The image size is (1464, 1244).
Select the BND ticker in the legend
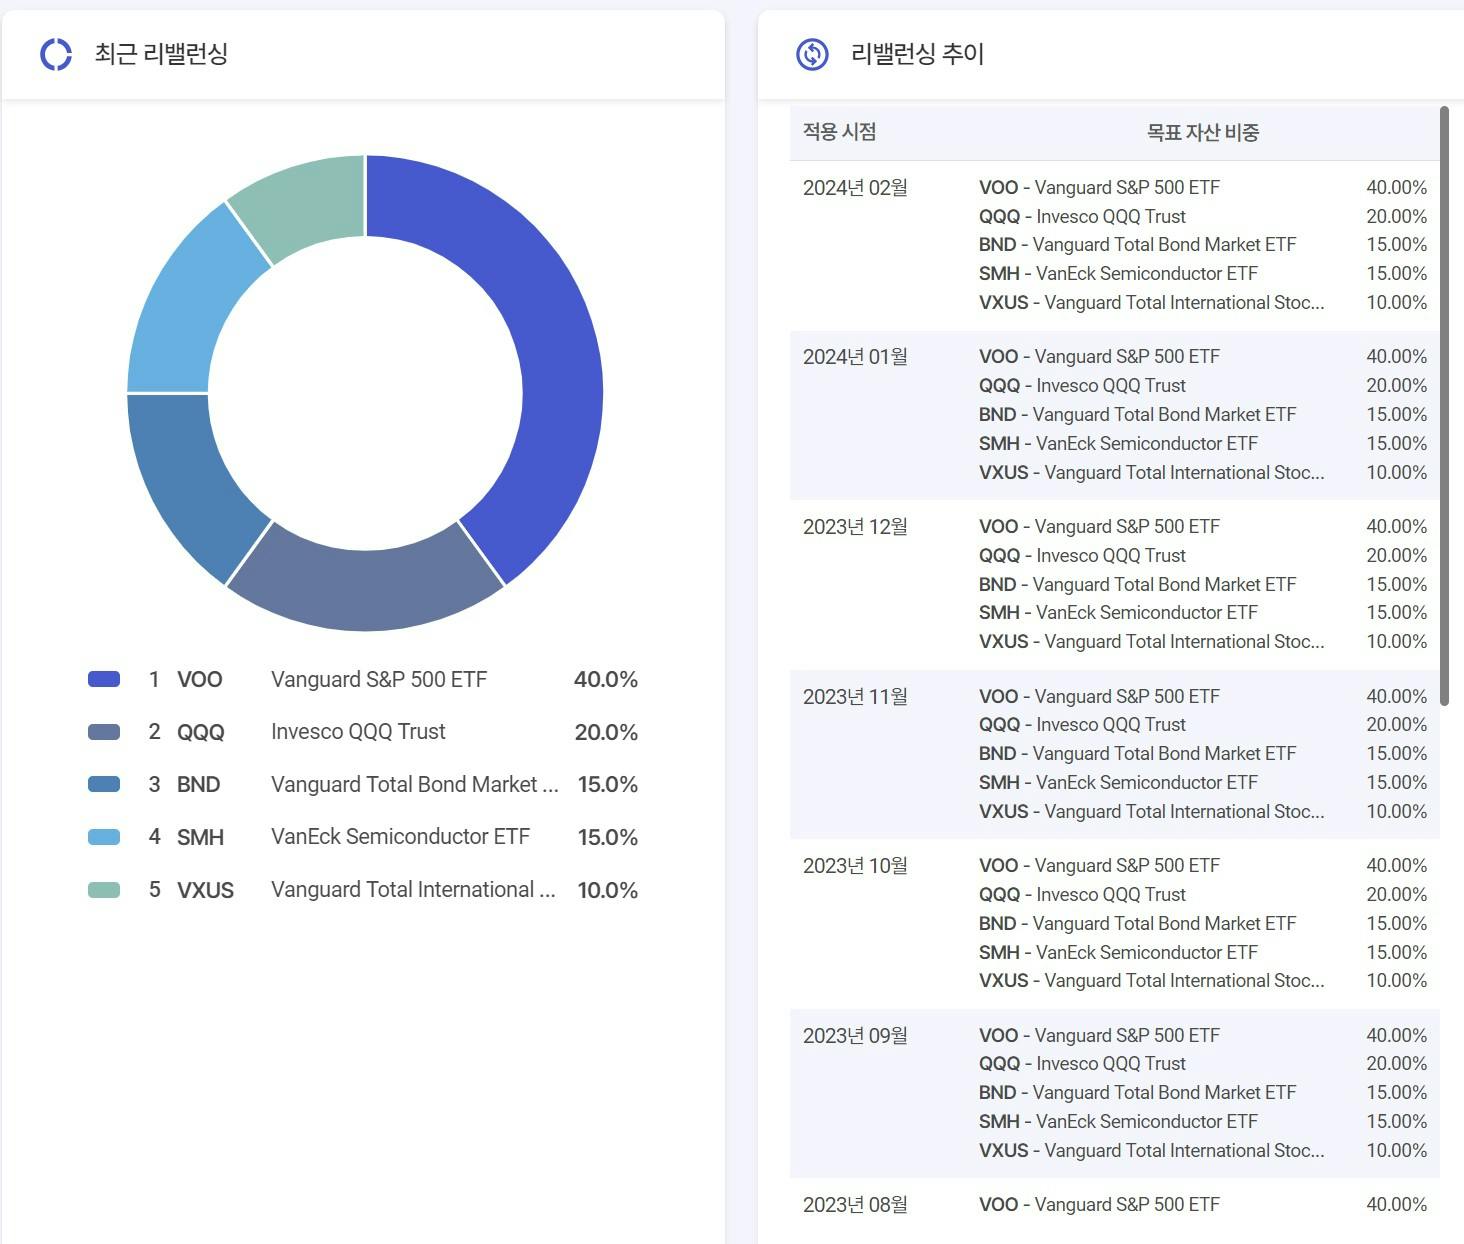[199, 785]
